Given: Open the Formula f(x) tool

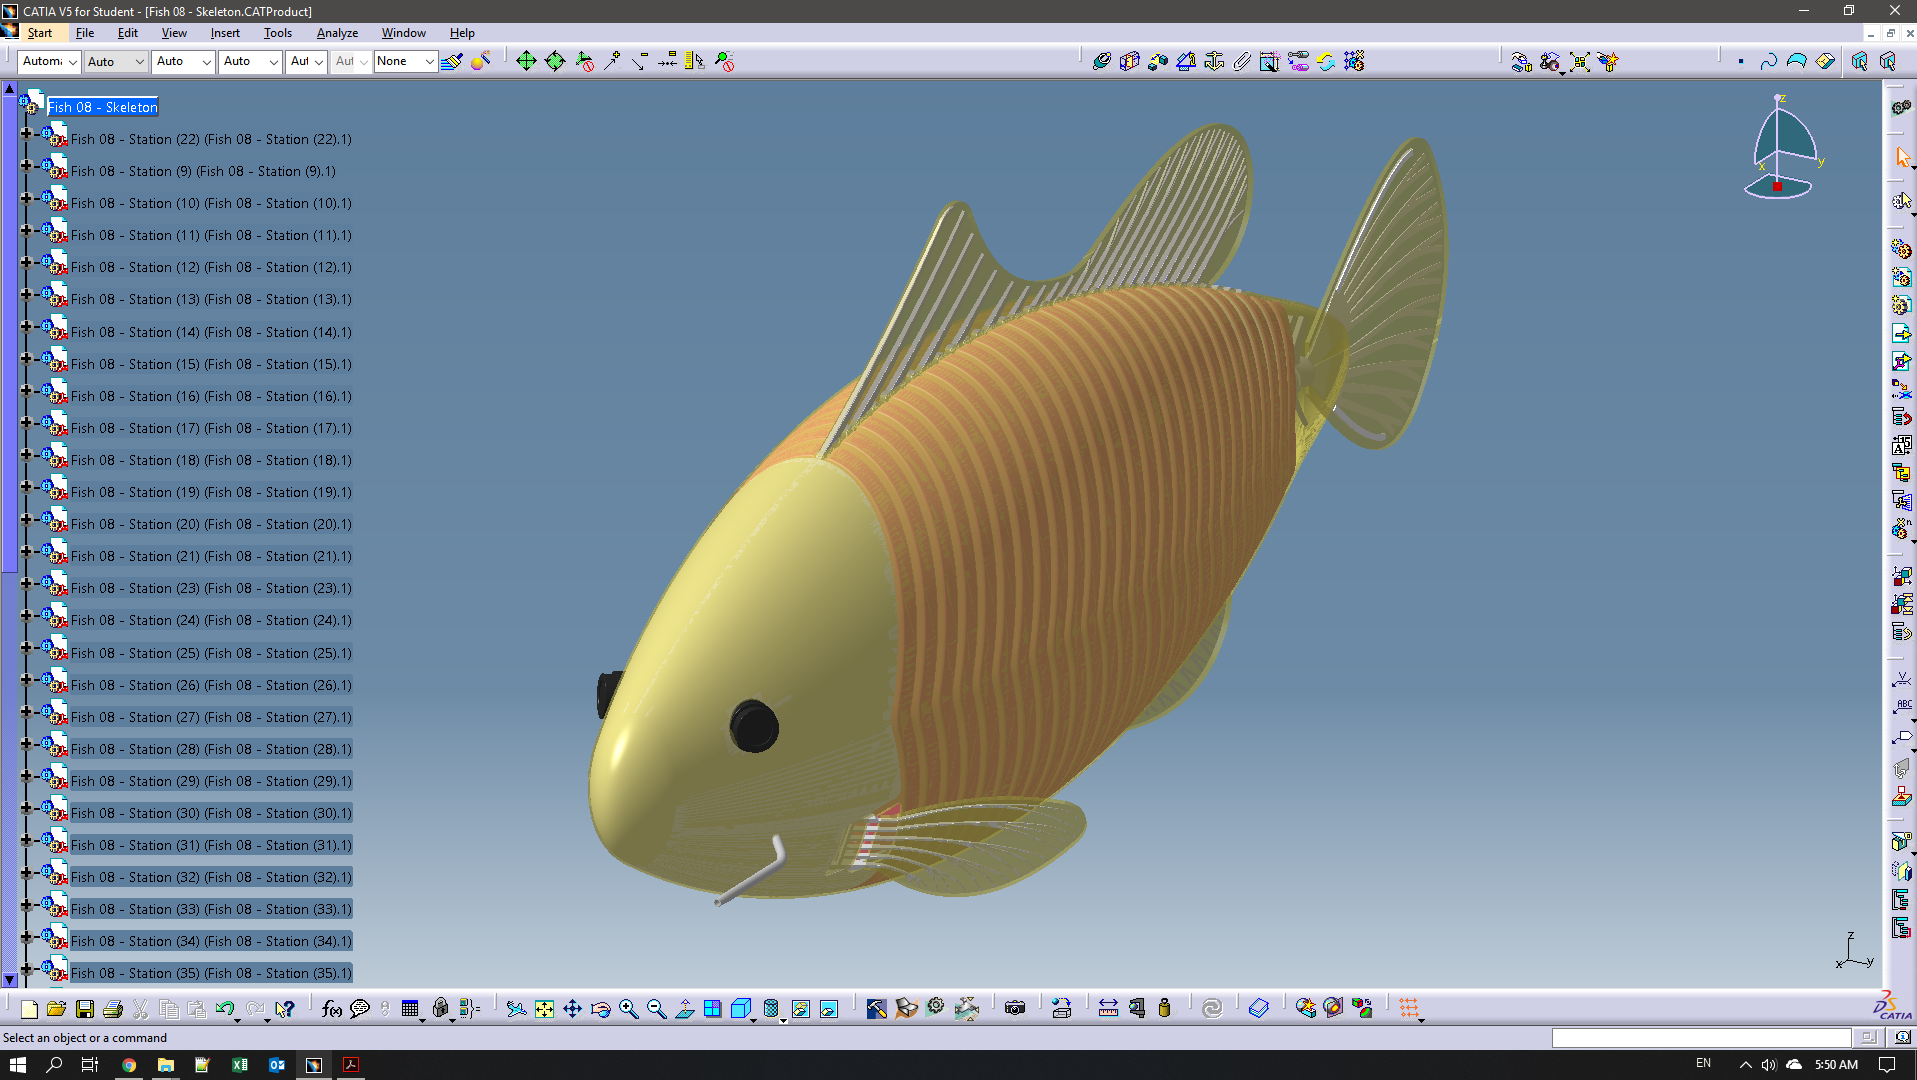Looking at the screenshot, I should [332, 1008].
